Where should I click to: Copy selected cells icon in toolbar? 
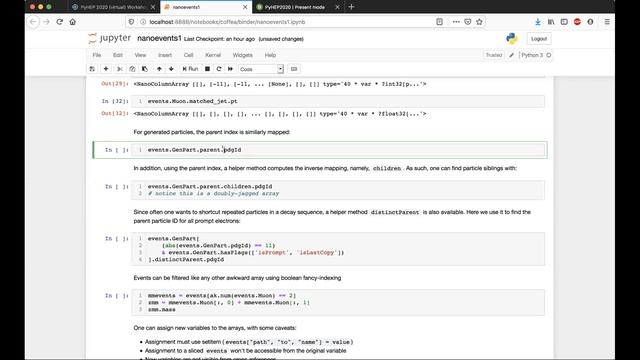(132, 69)
